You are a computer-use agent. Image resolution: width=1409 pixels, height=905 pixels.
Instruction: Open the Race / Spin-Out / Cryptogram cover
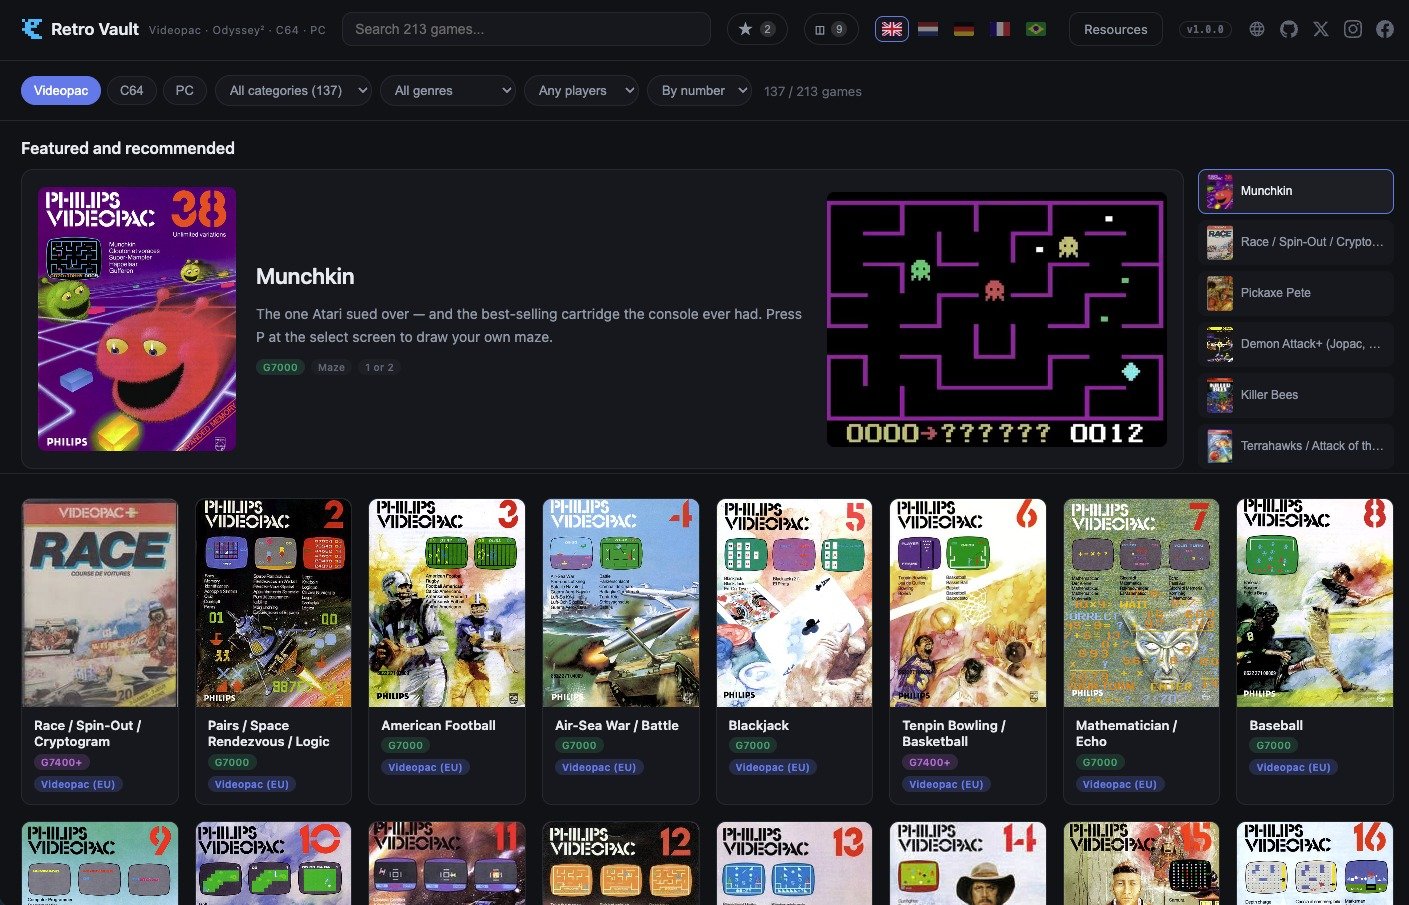tap(100, 603)
